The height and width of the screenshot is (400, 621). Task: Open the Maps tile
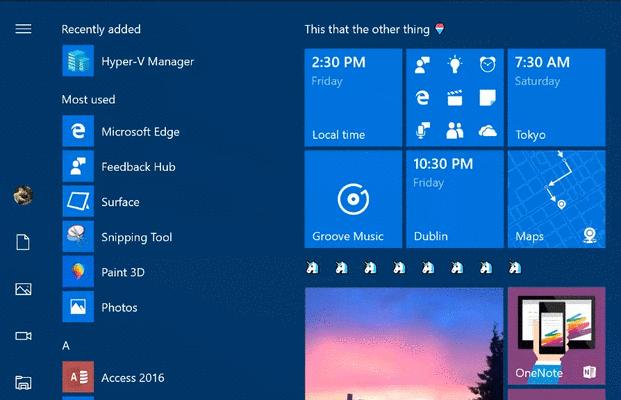click(556, 199)
